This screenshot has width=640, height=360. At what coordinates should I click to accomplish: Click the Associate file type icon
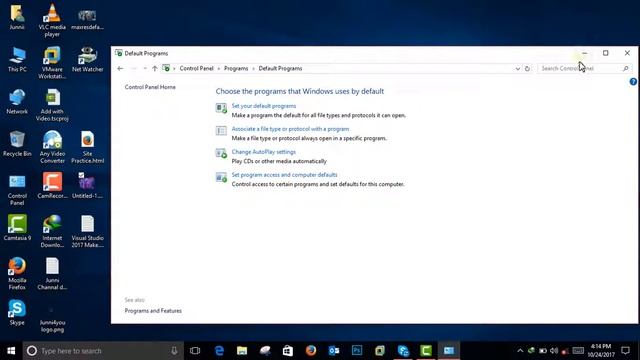pos(221,131)
